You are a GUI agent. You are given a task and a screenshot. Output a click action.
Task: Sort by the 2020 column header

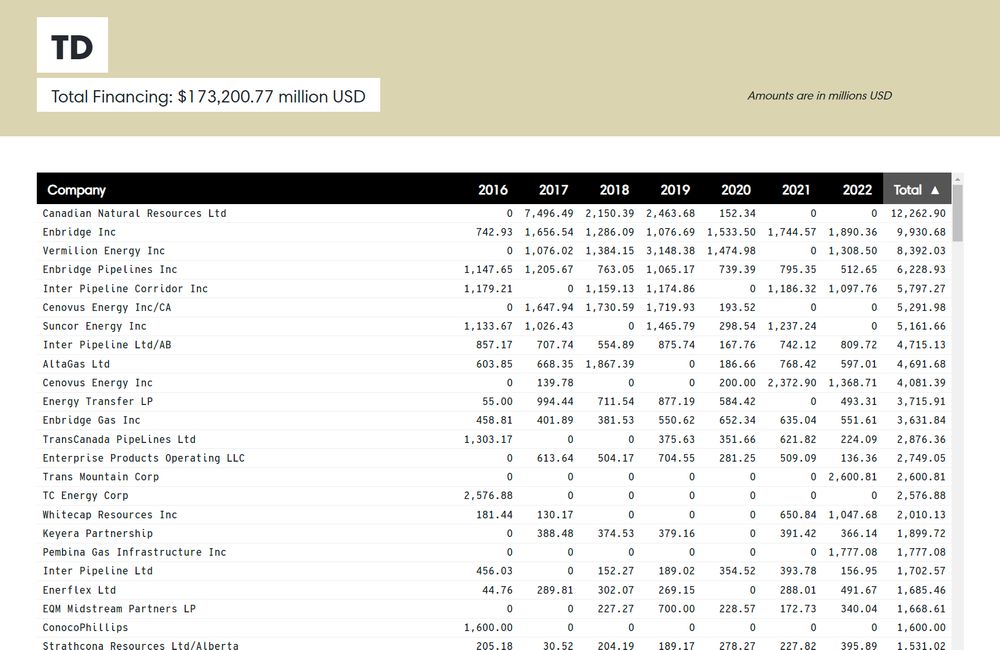pyautogui.click(x=736, y=189)
